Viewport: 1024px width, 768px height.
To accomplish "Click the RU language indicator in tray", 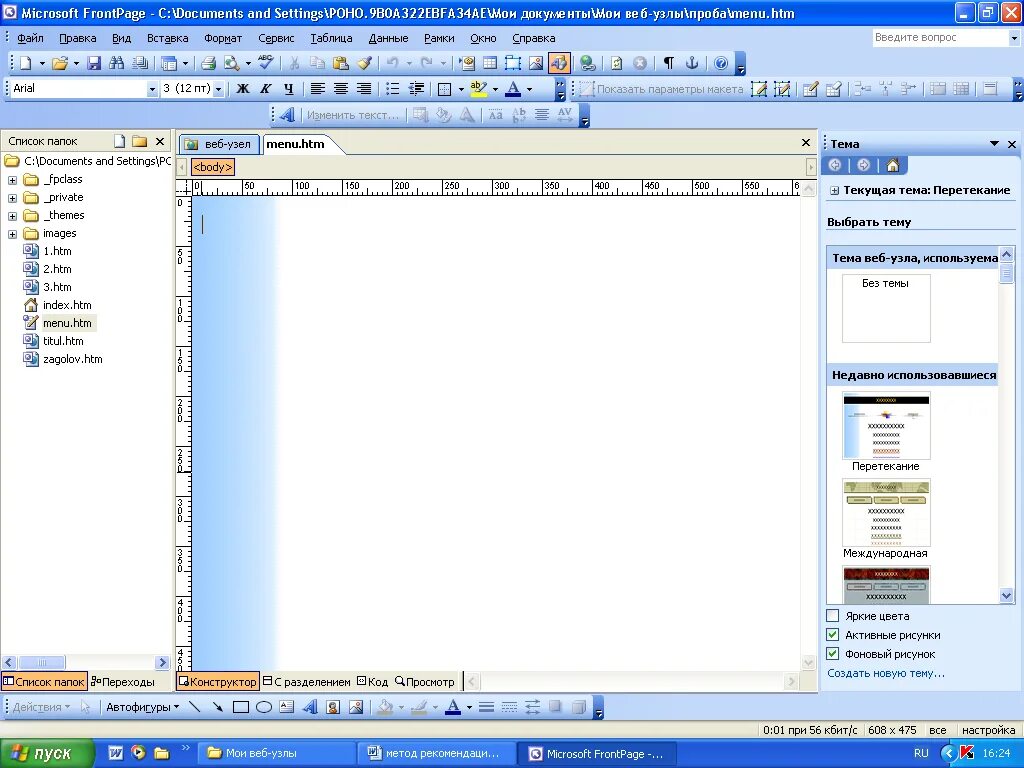I will pyautogui.click(x=921, y=754).
